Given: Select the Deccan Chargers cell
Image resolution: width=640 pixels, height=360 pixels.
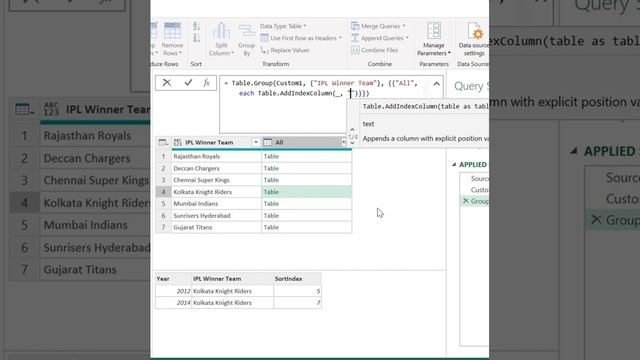Looking at the screenshot, I should coord(216,168).
